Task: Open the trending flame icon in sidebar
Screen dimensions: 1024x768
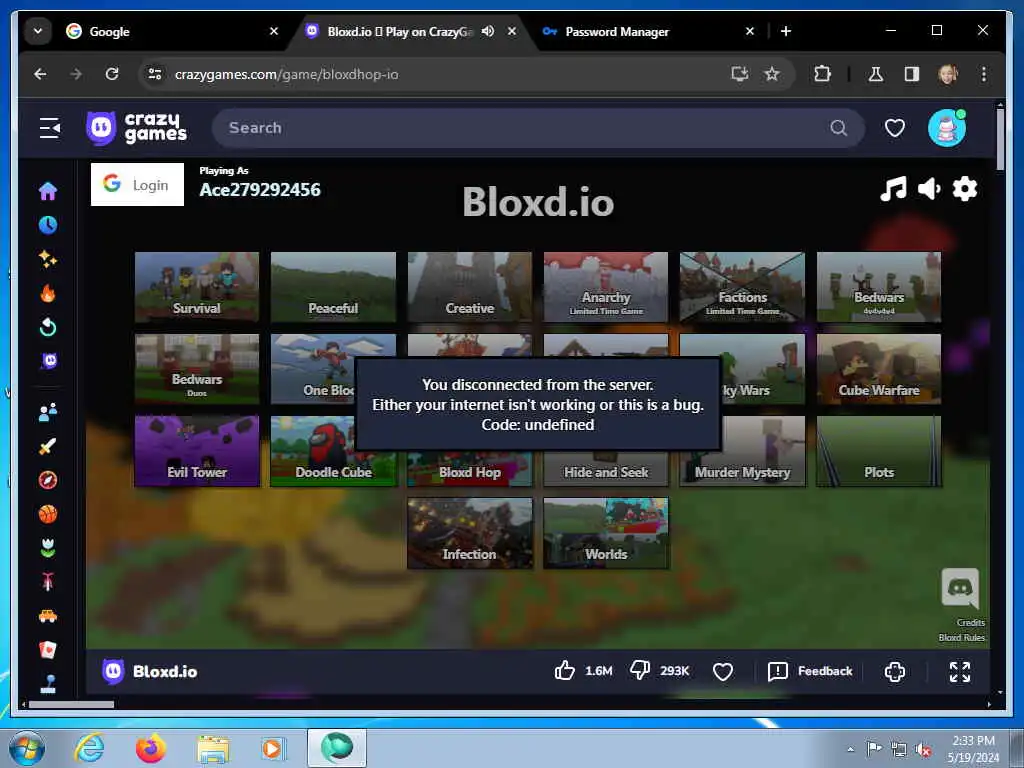Action: click(x=48, y=293)
